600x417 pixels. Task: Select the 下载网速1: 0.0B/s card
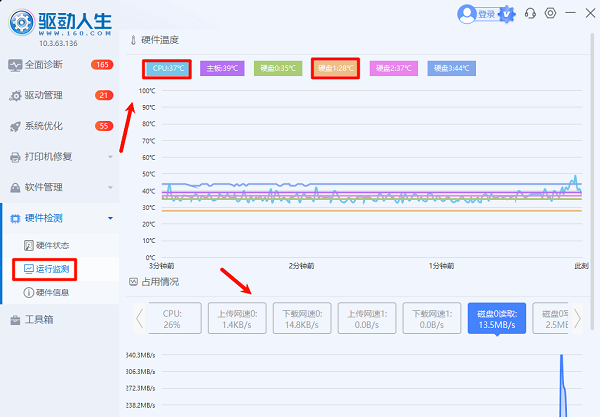[x=432, y=318]
